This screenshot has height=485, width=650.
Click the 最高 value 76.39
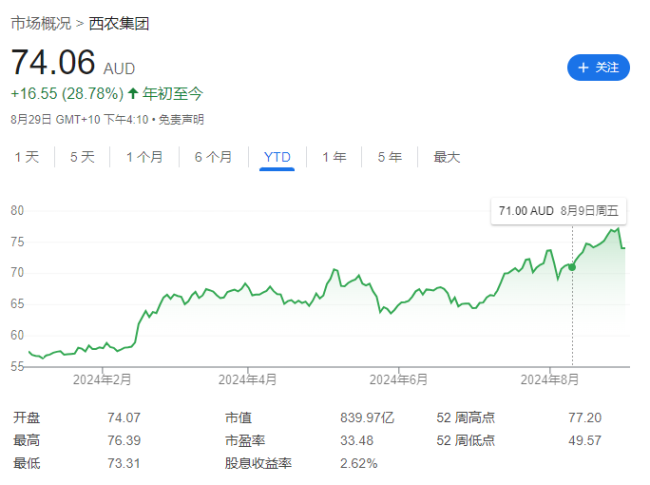click(124, 440)
